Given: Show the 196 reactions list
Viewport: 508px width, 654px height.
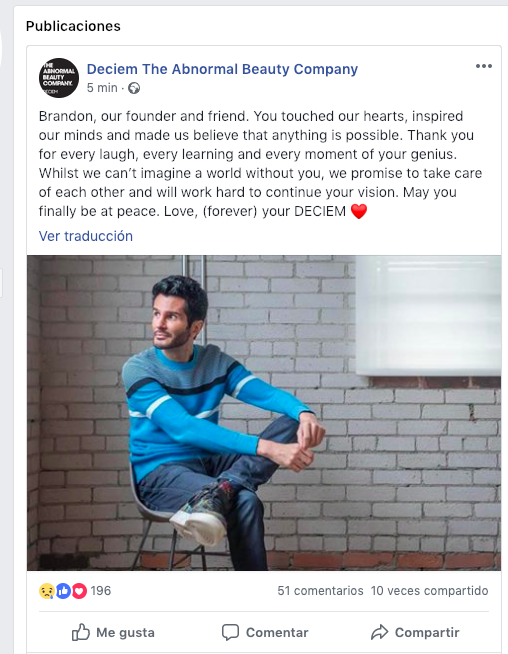Looking at the screenshot, I should [x=101, y=591].
